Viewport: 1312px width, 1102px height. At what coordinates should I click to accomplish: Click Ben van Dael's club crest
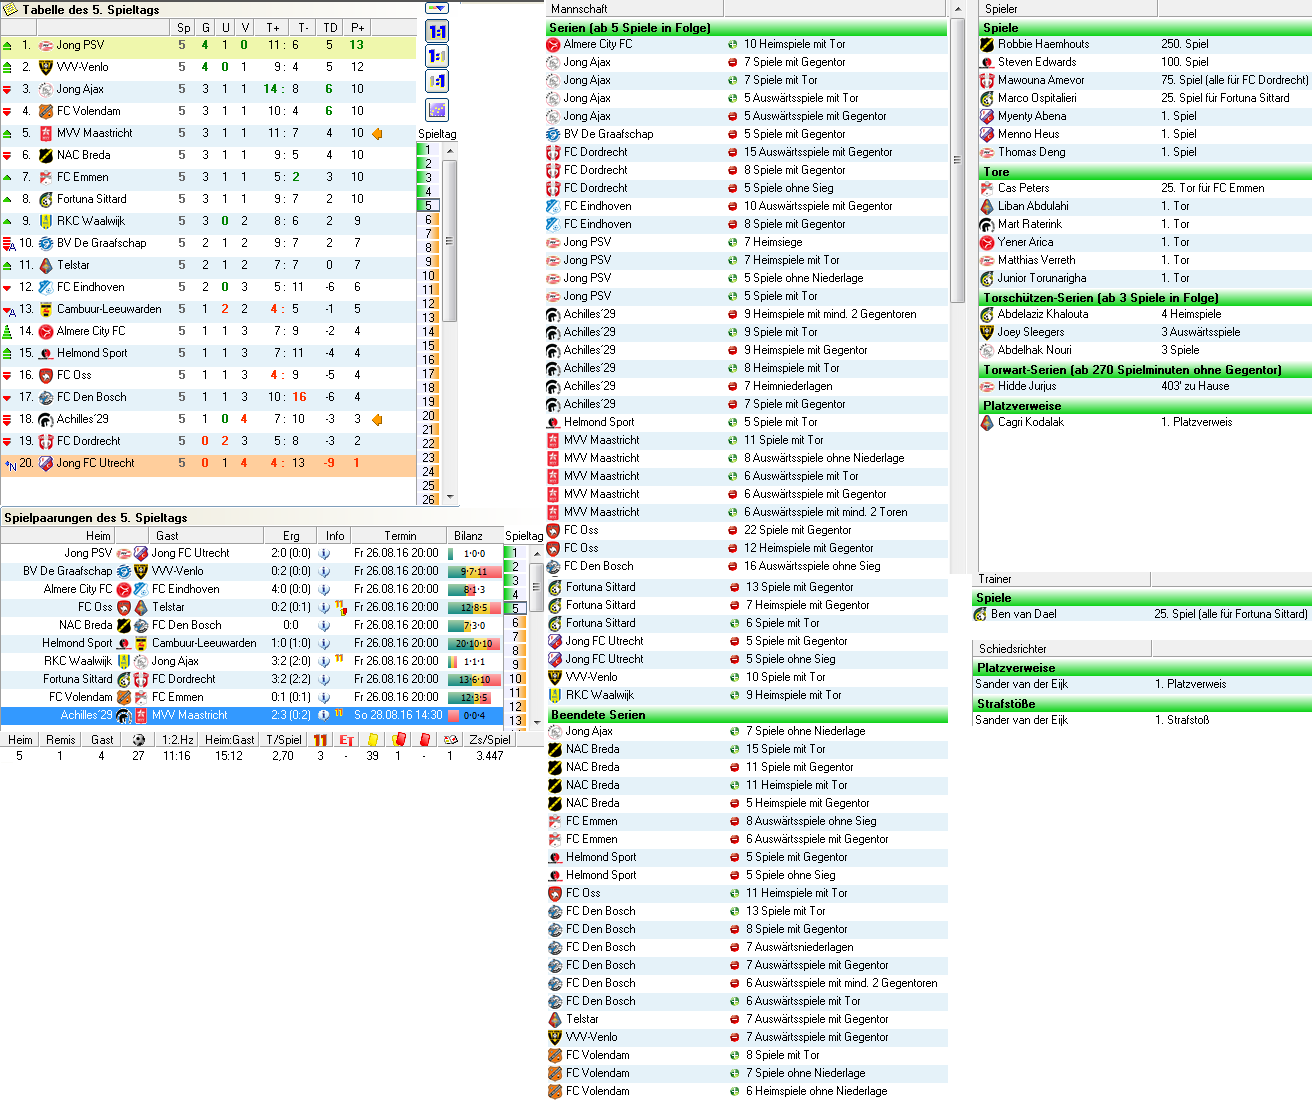[980, 614]
